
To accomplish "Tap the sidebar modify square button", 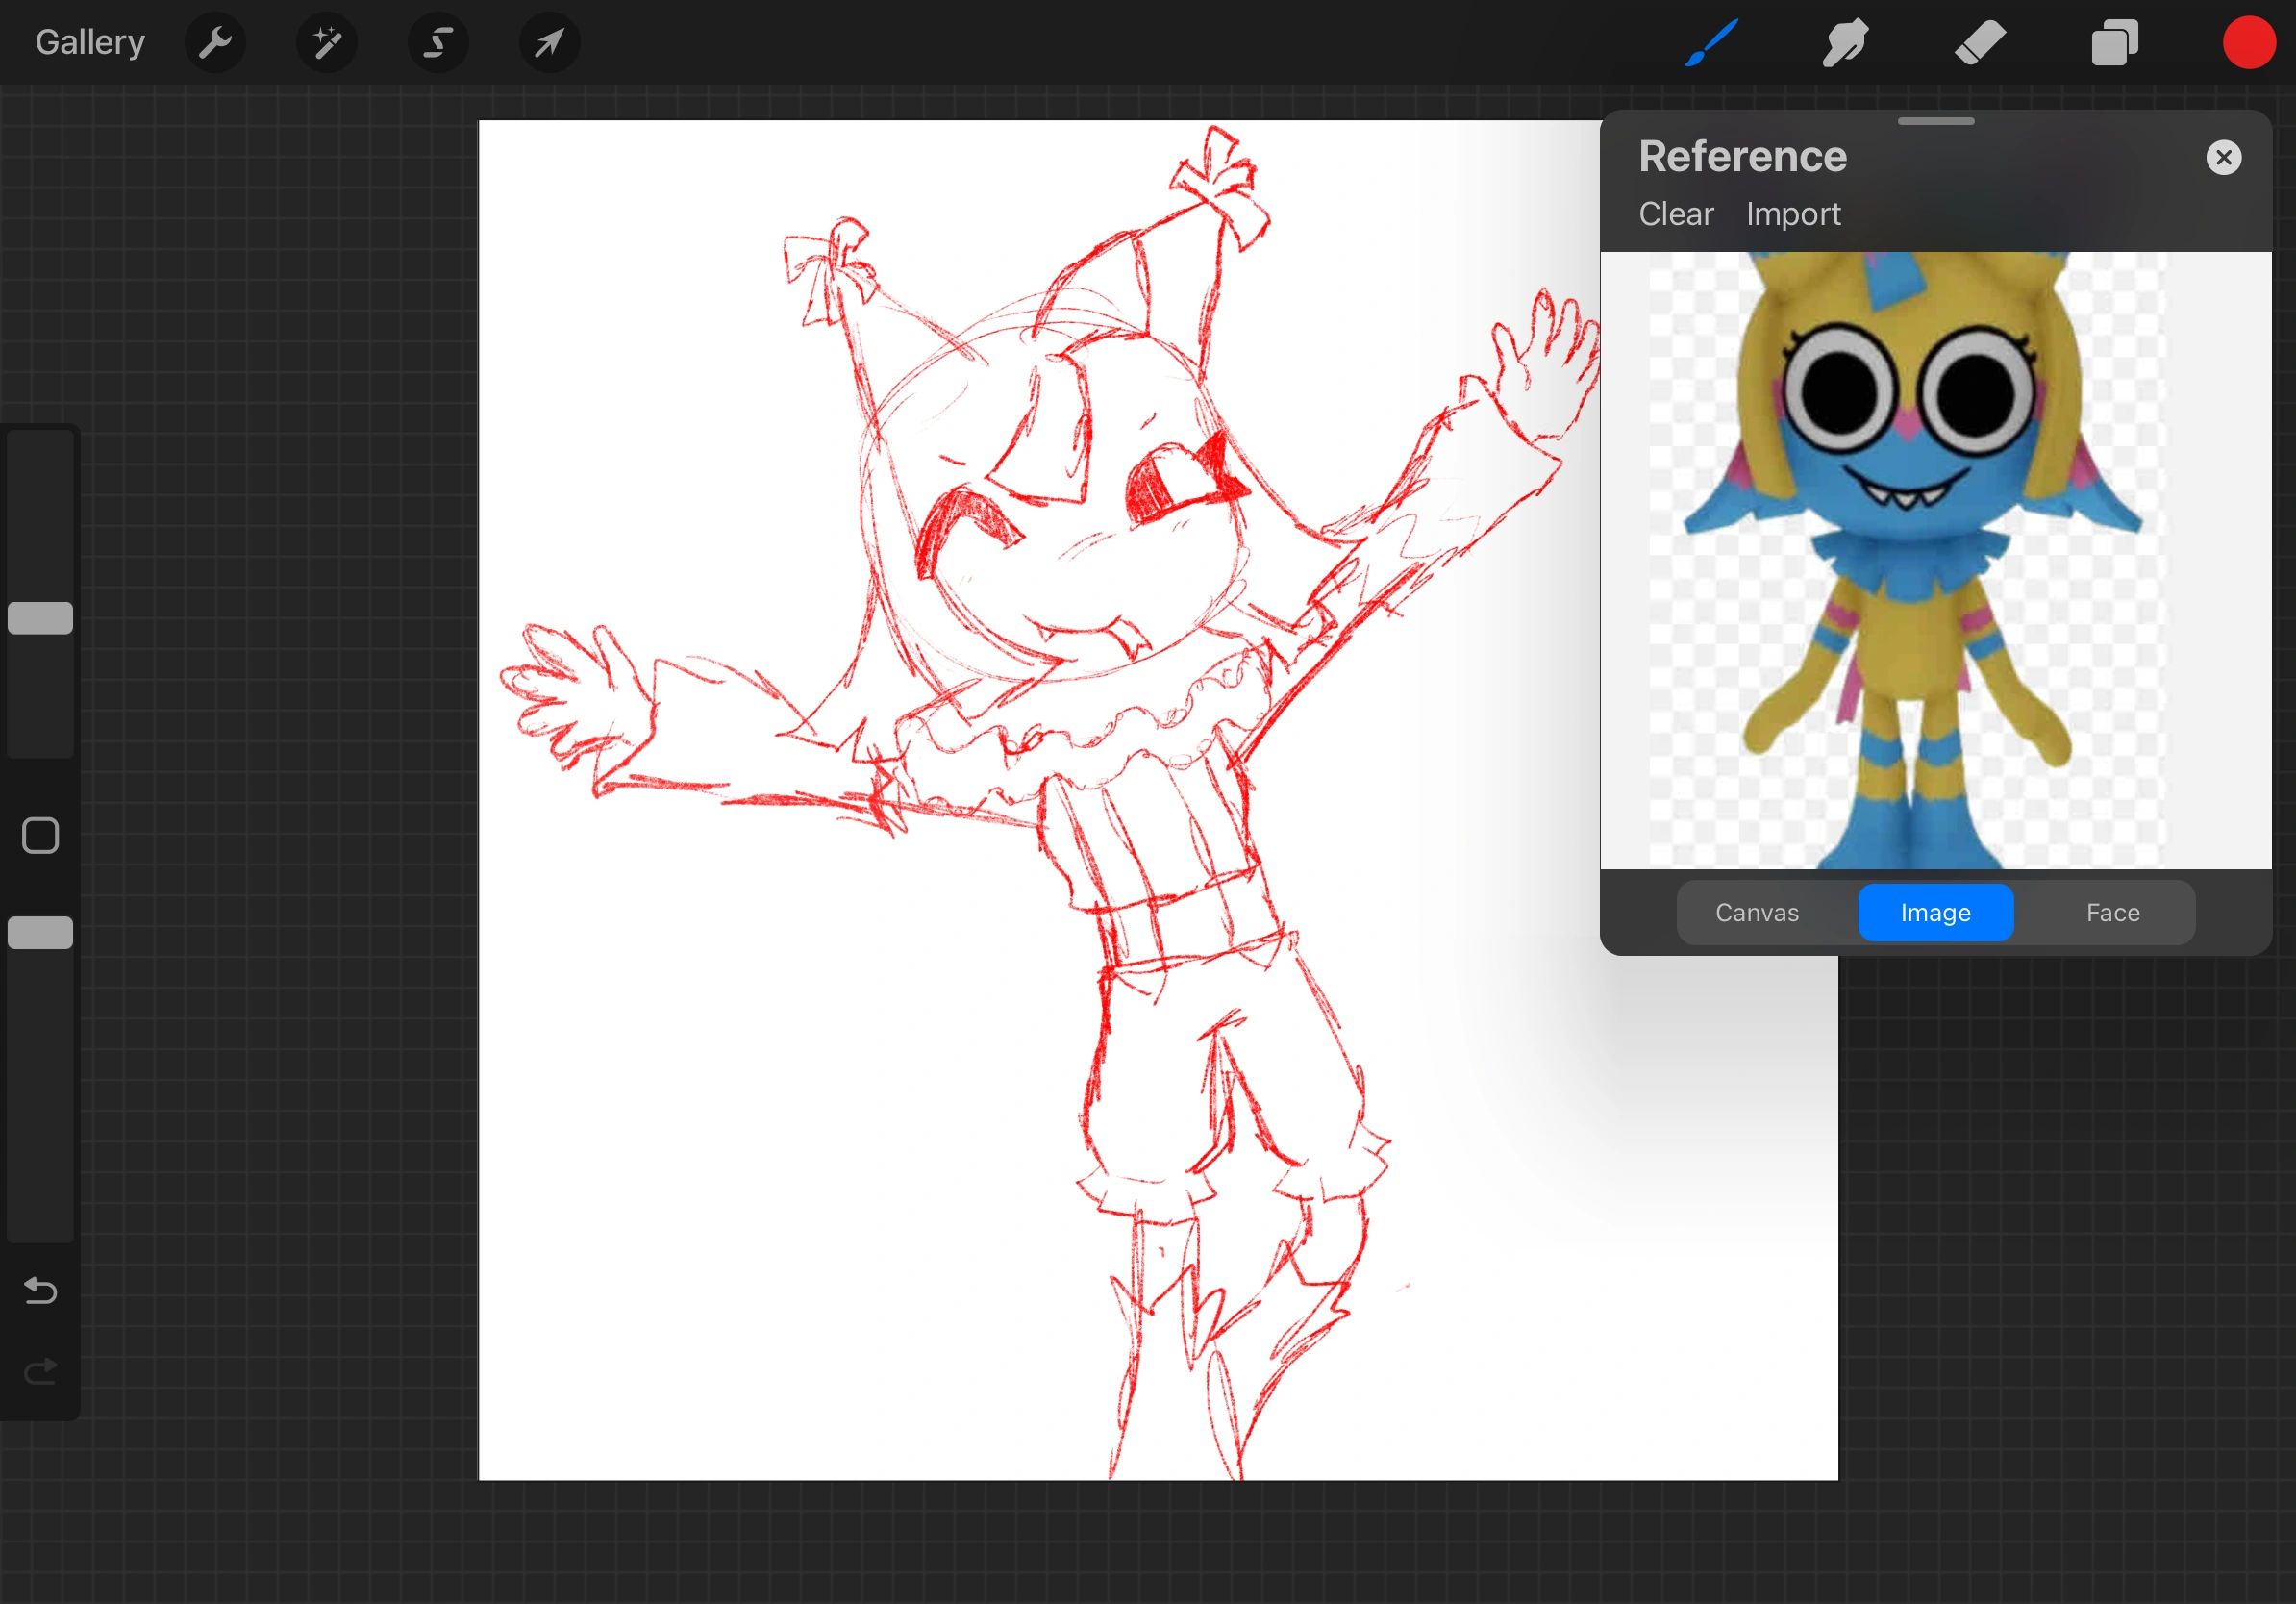I will click(40, 835).
